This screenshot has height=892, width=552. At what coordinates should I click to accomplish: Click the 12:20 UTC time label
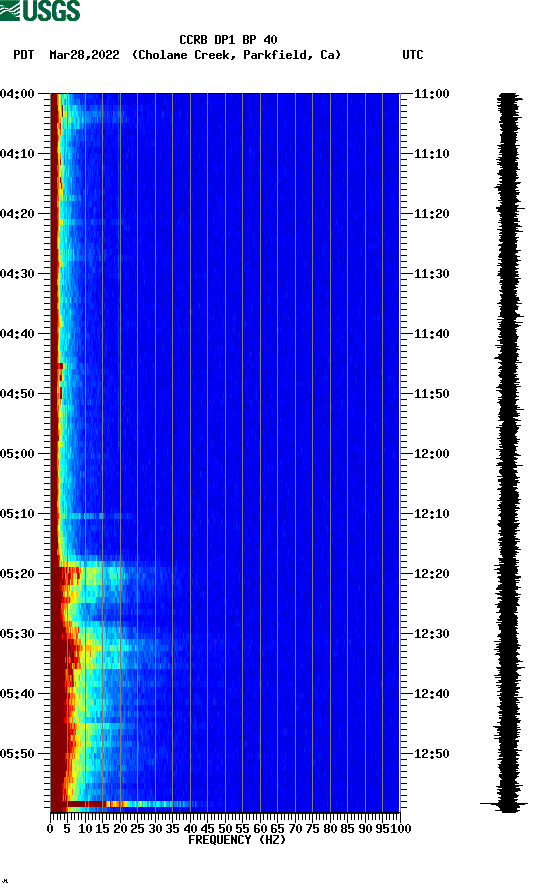[431, 573]
